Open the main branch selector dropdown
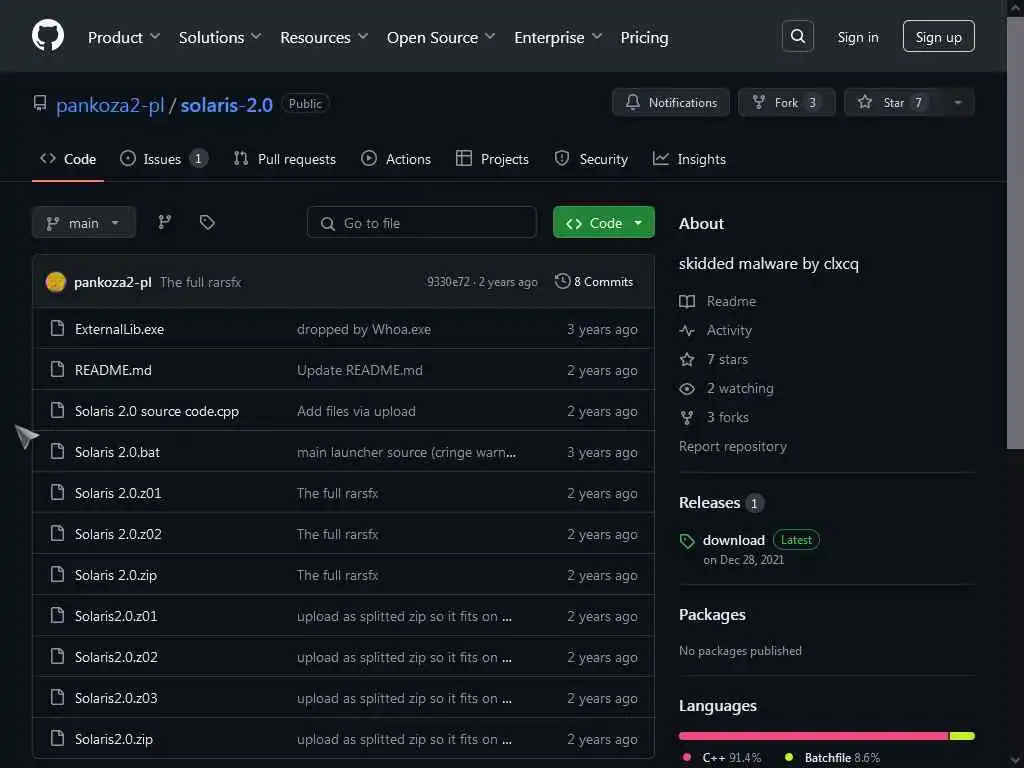This screenshot has width=1024, height=768. click(84, 223)
